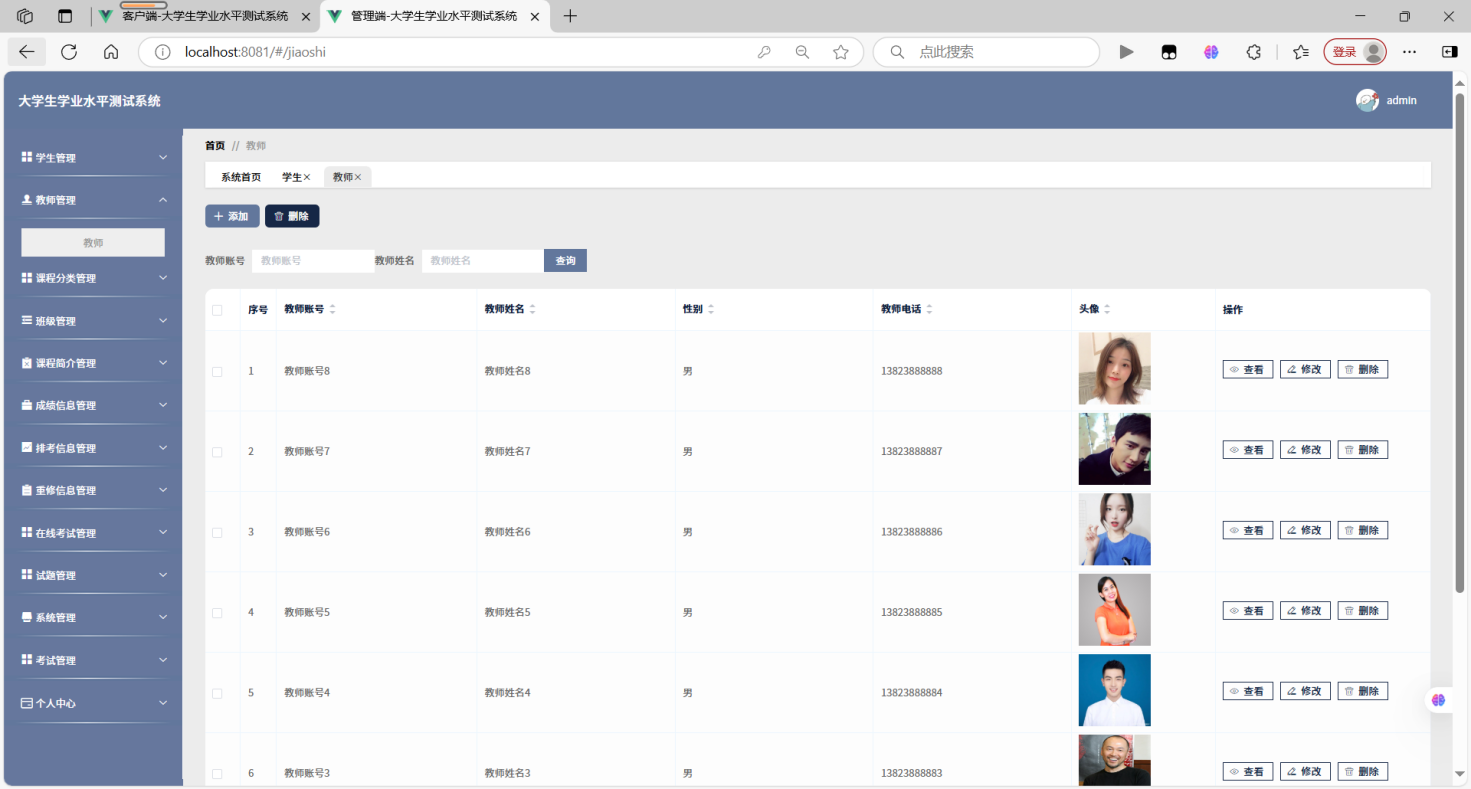Collapse the 教师管理 sidebar menu
Image resolution: width=1471 pixels, height=789 pixels.
point(94,200)
